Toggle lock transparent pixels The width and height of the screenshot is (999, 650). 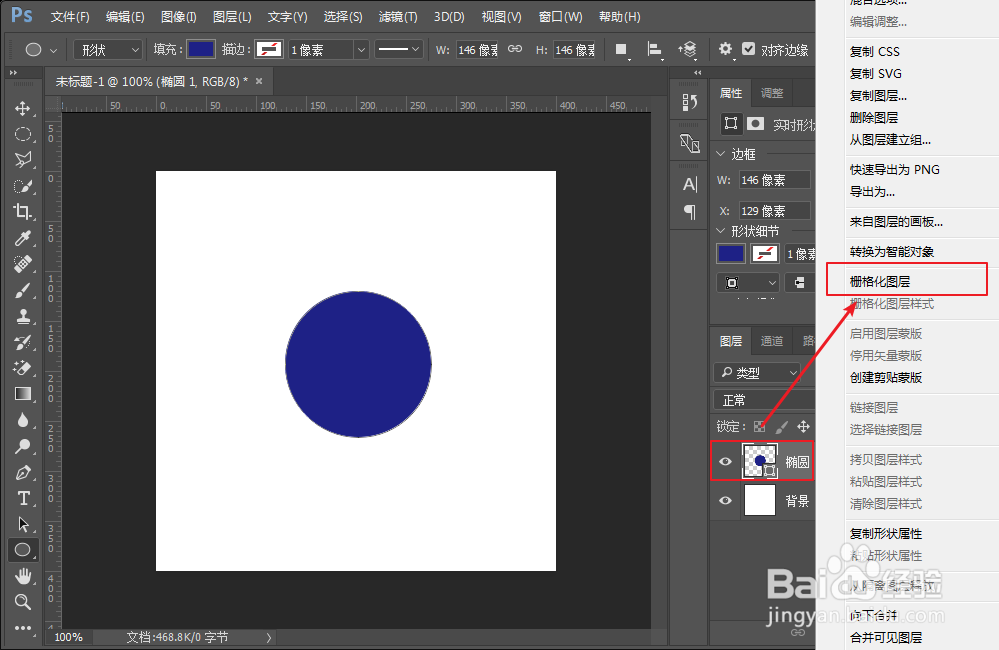[x=759, y=426]
